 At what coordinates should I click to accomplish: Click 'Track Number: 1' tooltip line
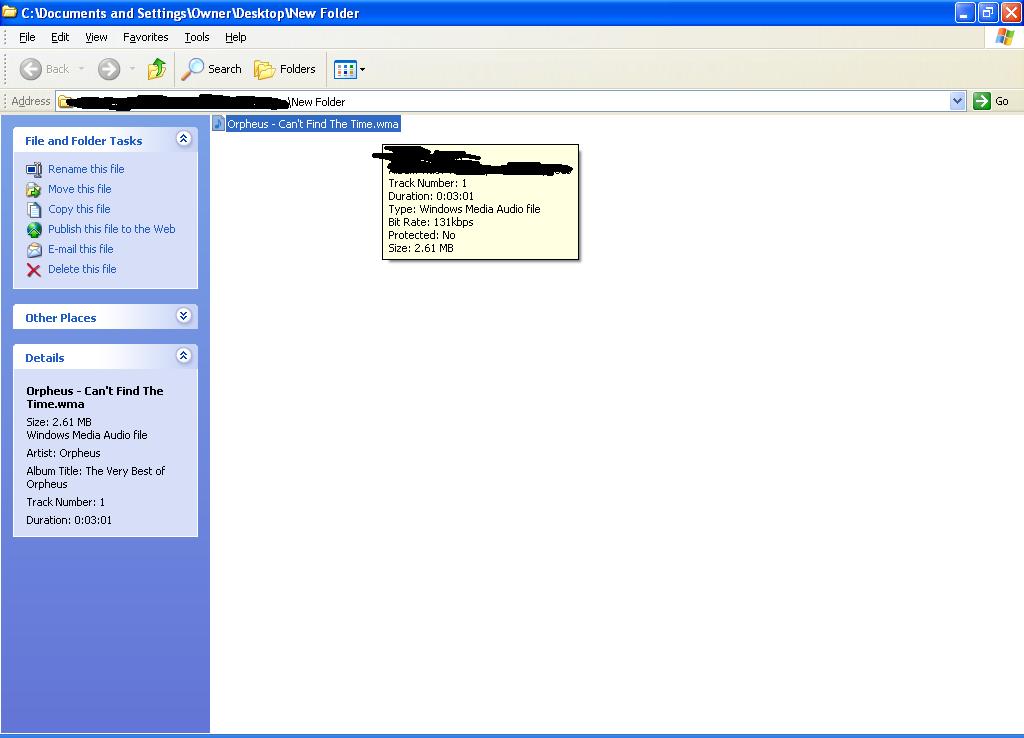click(x=427, y=183)
